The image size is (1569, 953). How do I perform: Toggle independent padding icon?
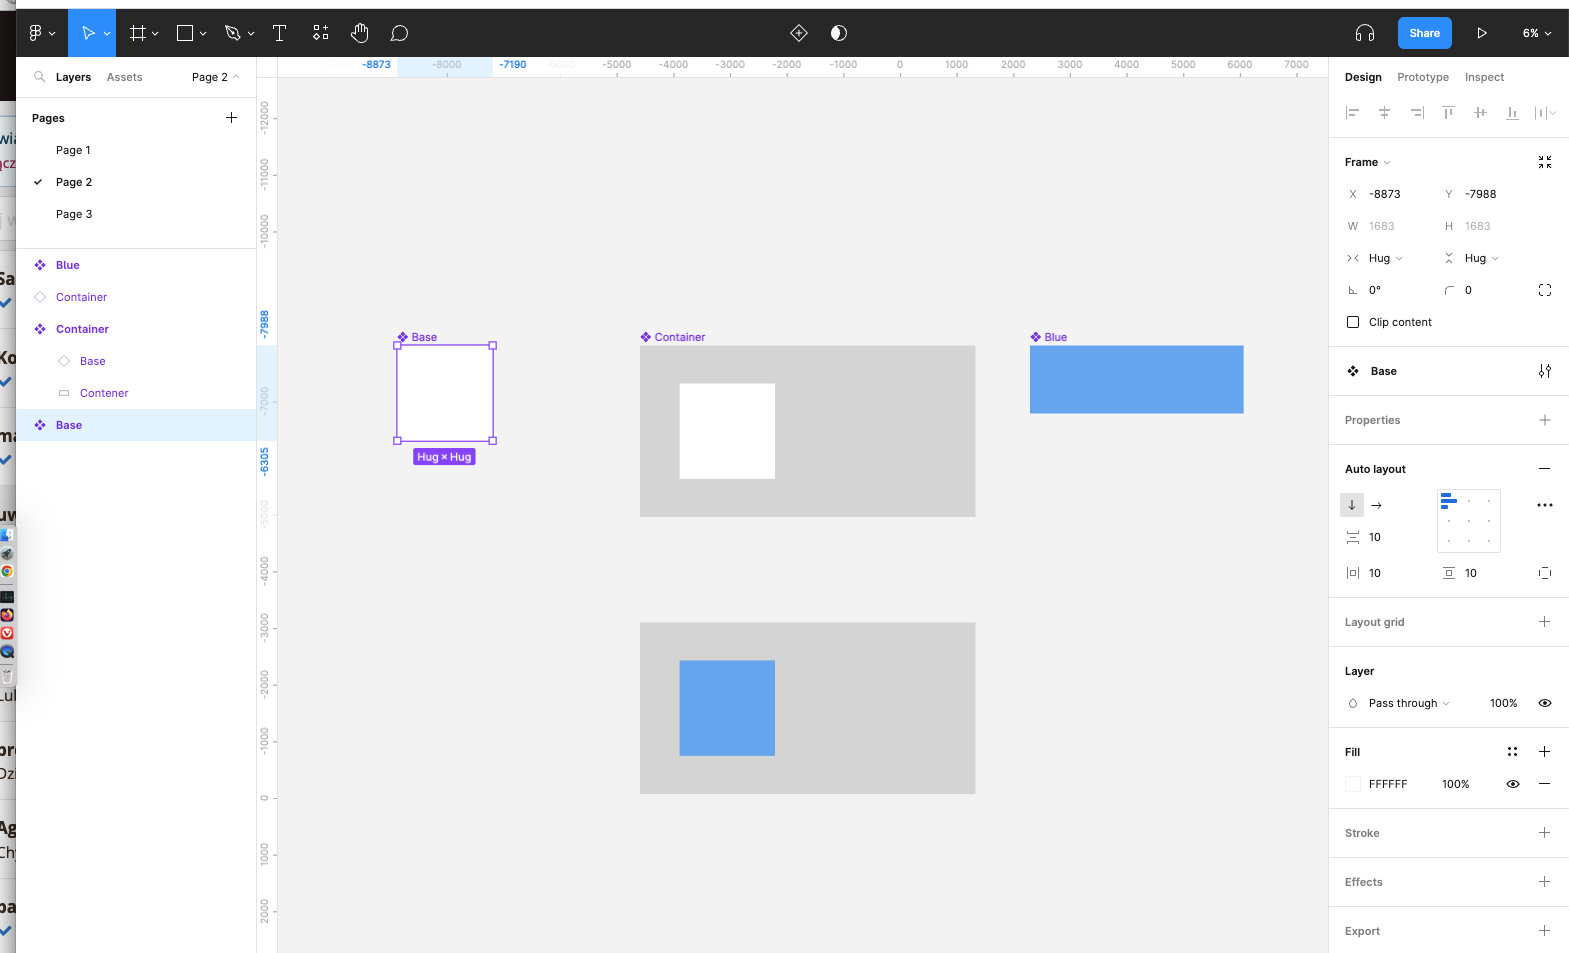[1545, 573]
